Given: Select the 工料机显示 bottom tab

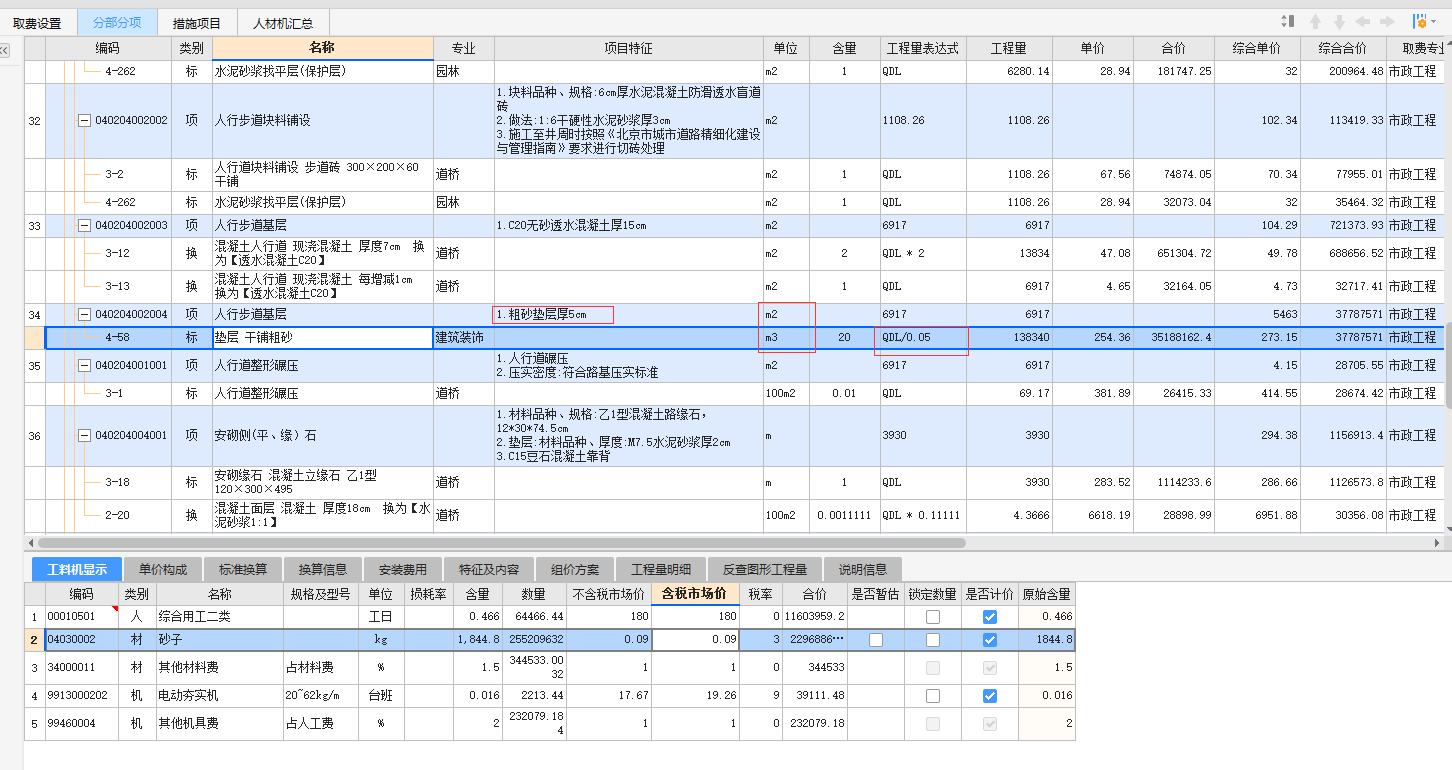Looking at the screenshot, I should click(x=77, y=569).
